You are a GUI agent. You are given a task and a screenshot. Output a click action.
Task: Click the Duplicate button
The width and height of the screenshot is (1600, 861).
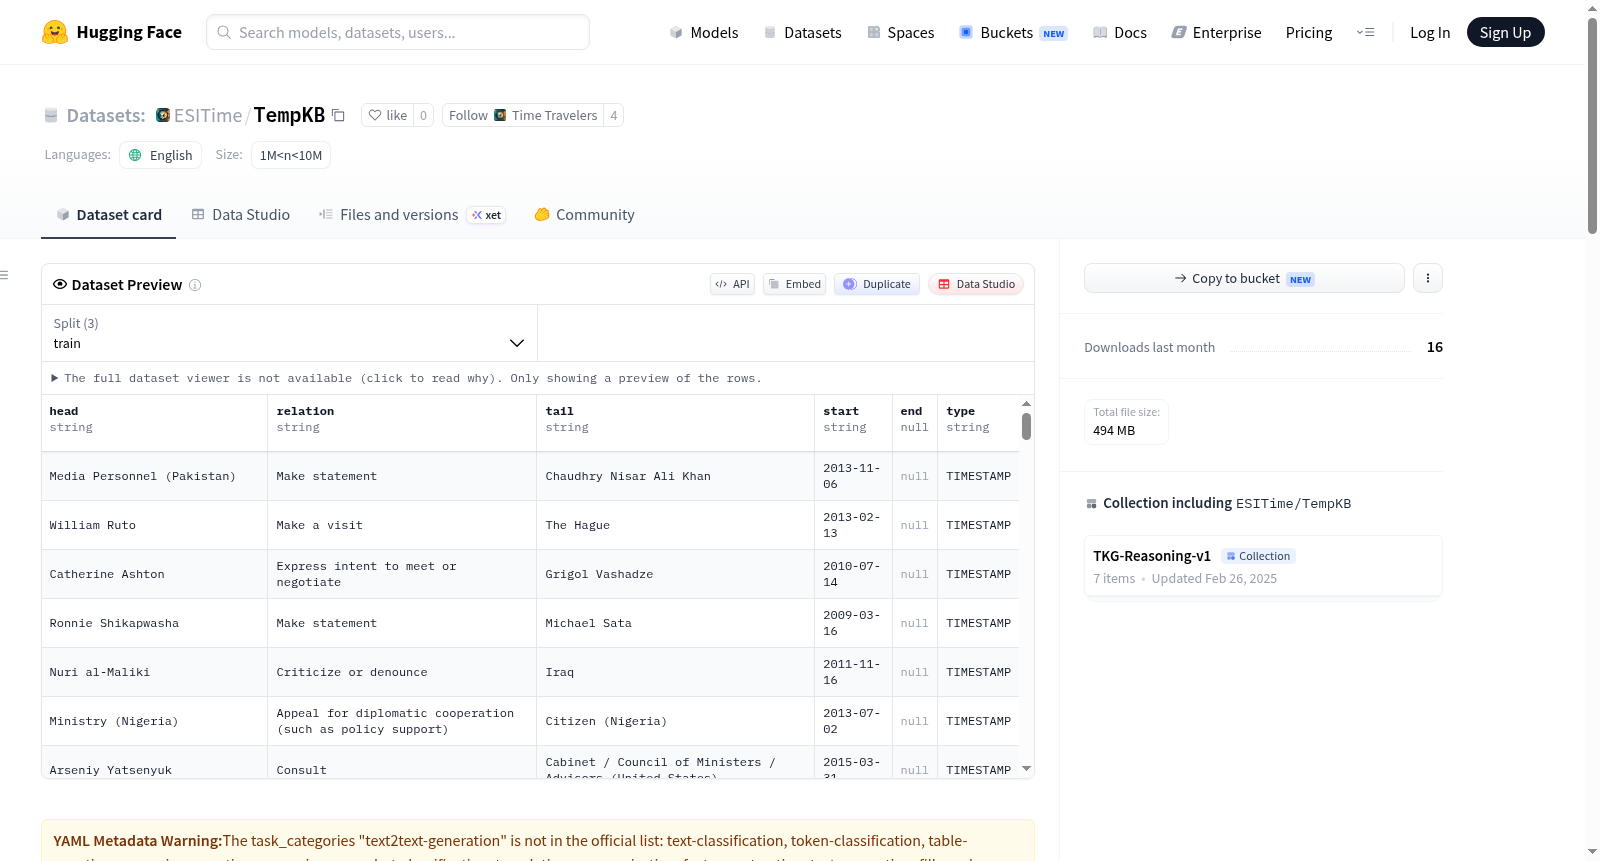tap(877, 284)
